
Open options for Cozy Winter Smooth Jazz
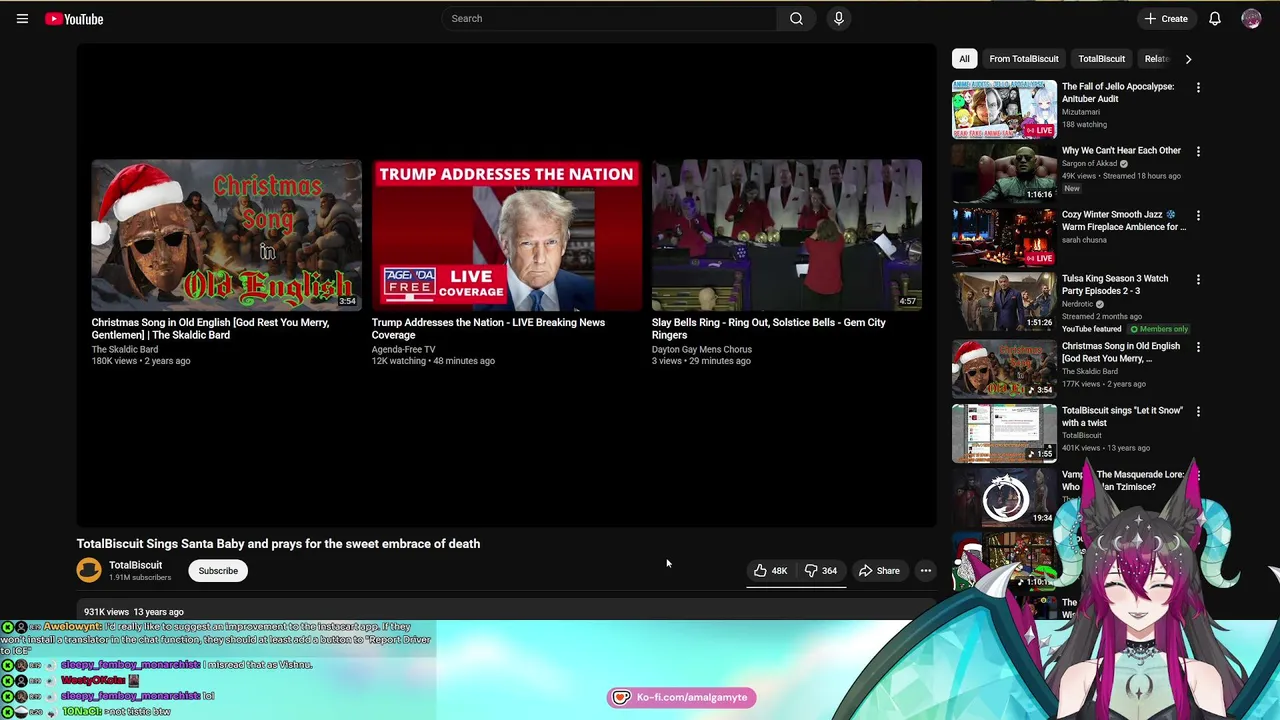click(x=1198, y=215)
